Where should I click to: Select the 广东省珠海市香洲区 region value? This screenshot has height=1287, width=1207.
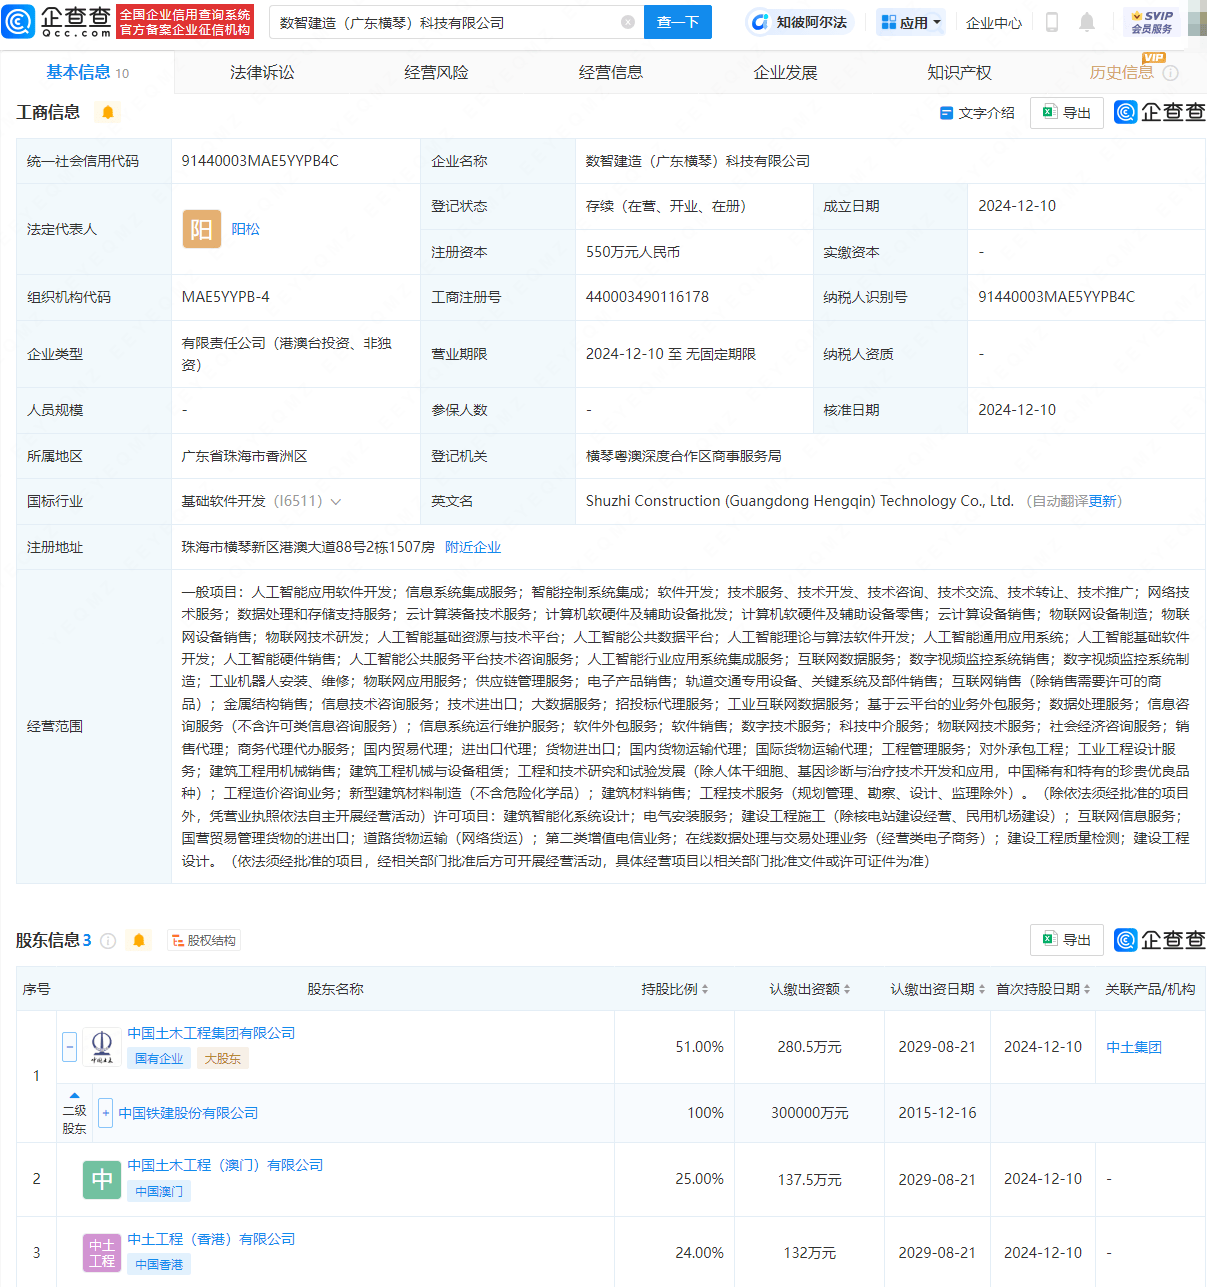tap(244, 456)
